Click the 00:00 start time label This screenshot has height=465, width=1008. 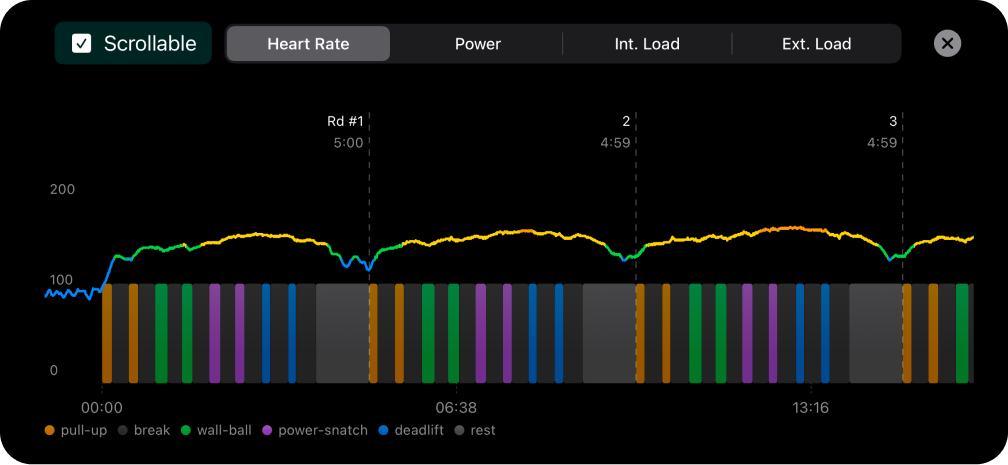coord(102,408)
